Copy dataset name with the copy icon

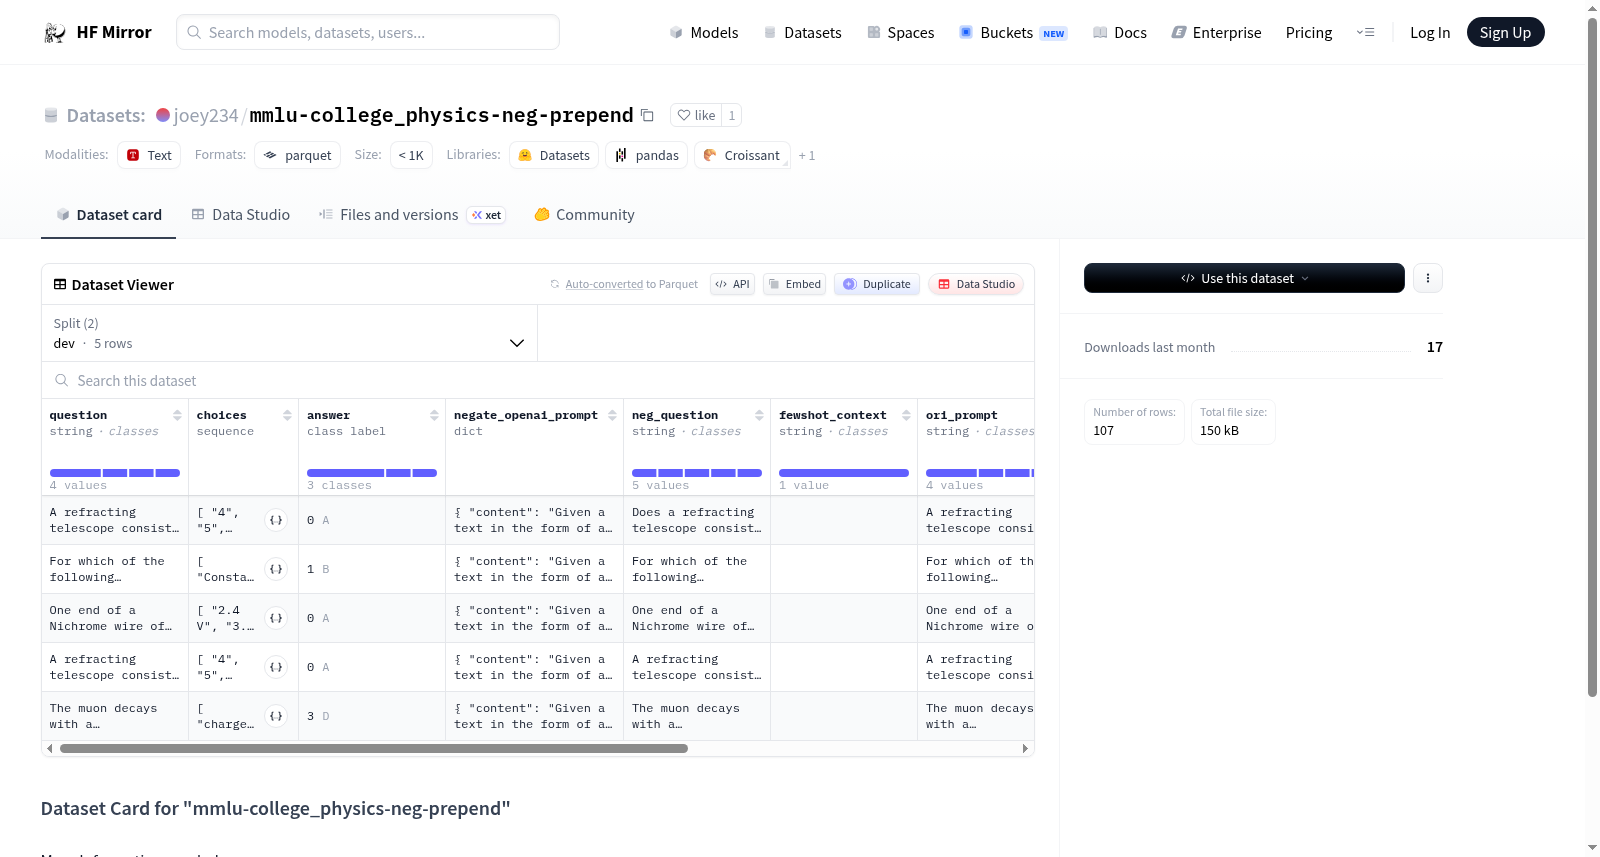coord(647,115)
